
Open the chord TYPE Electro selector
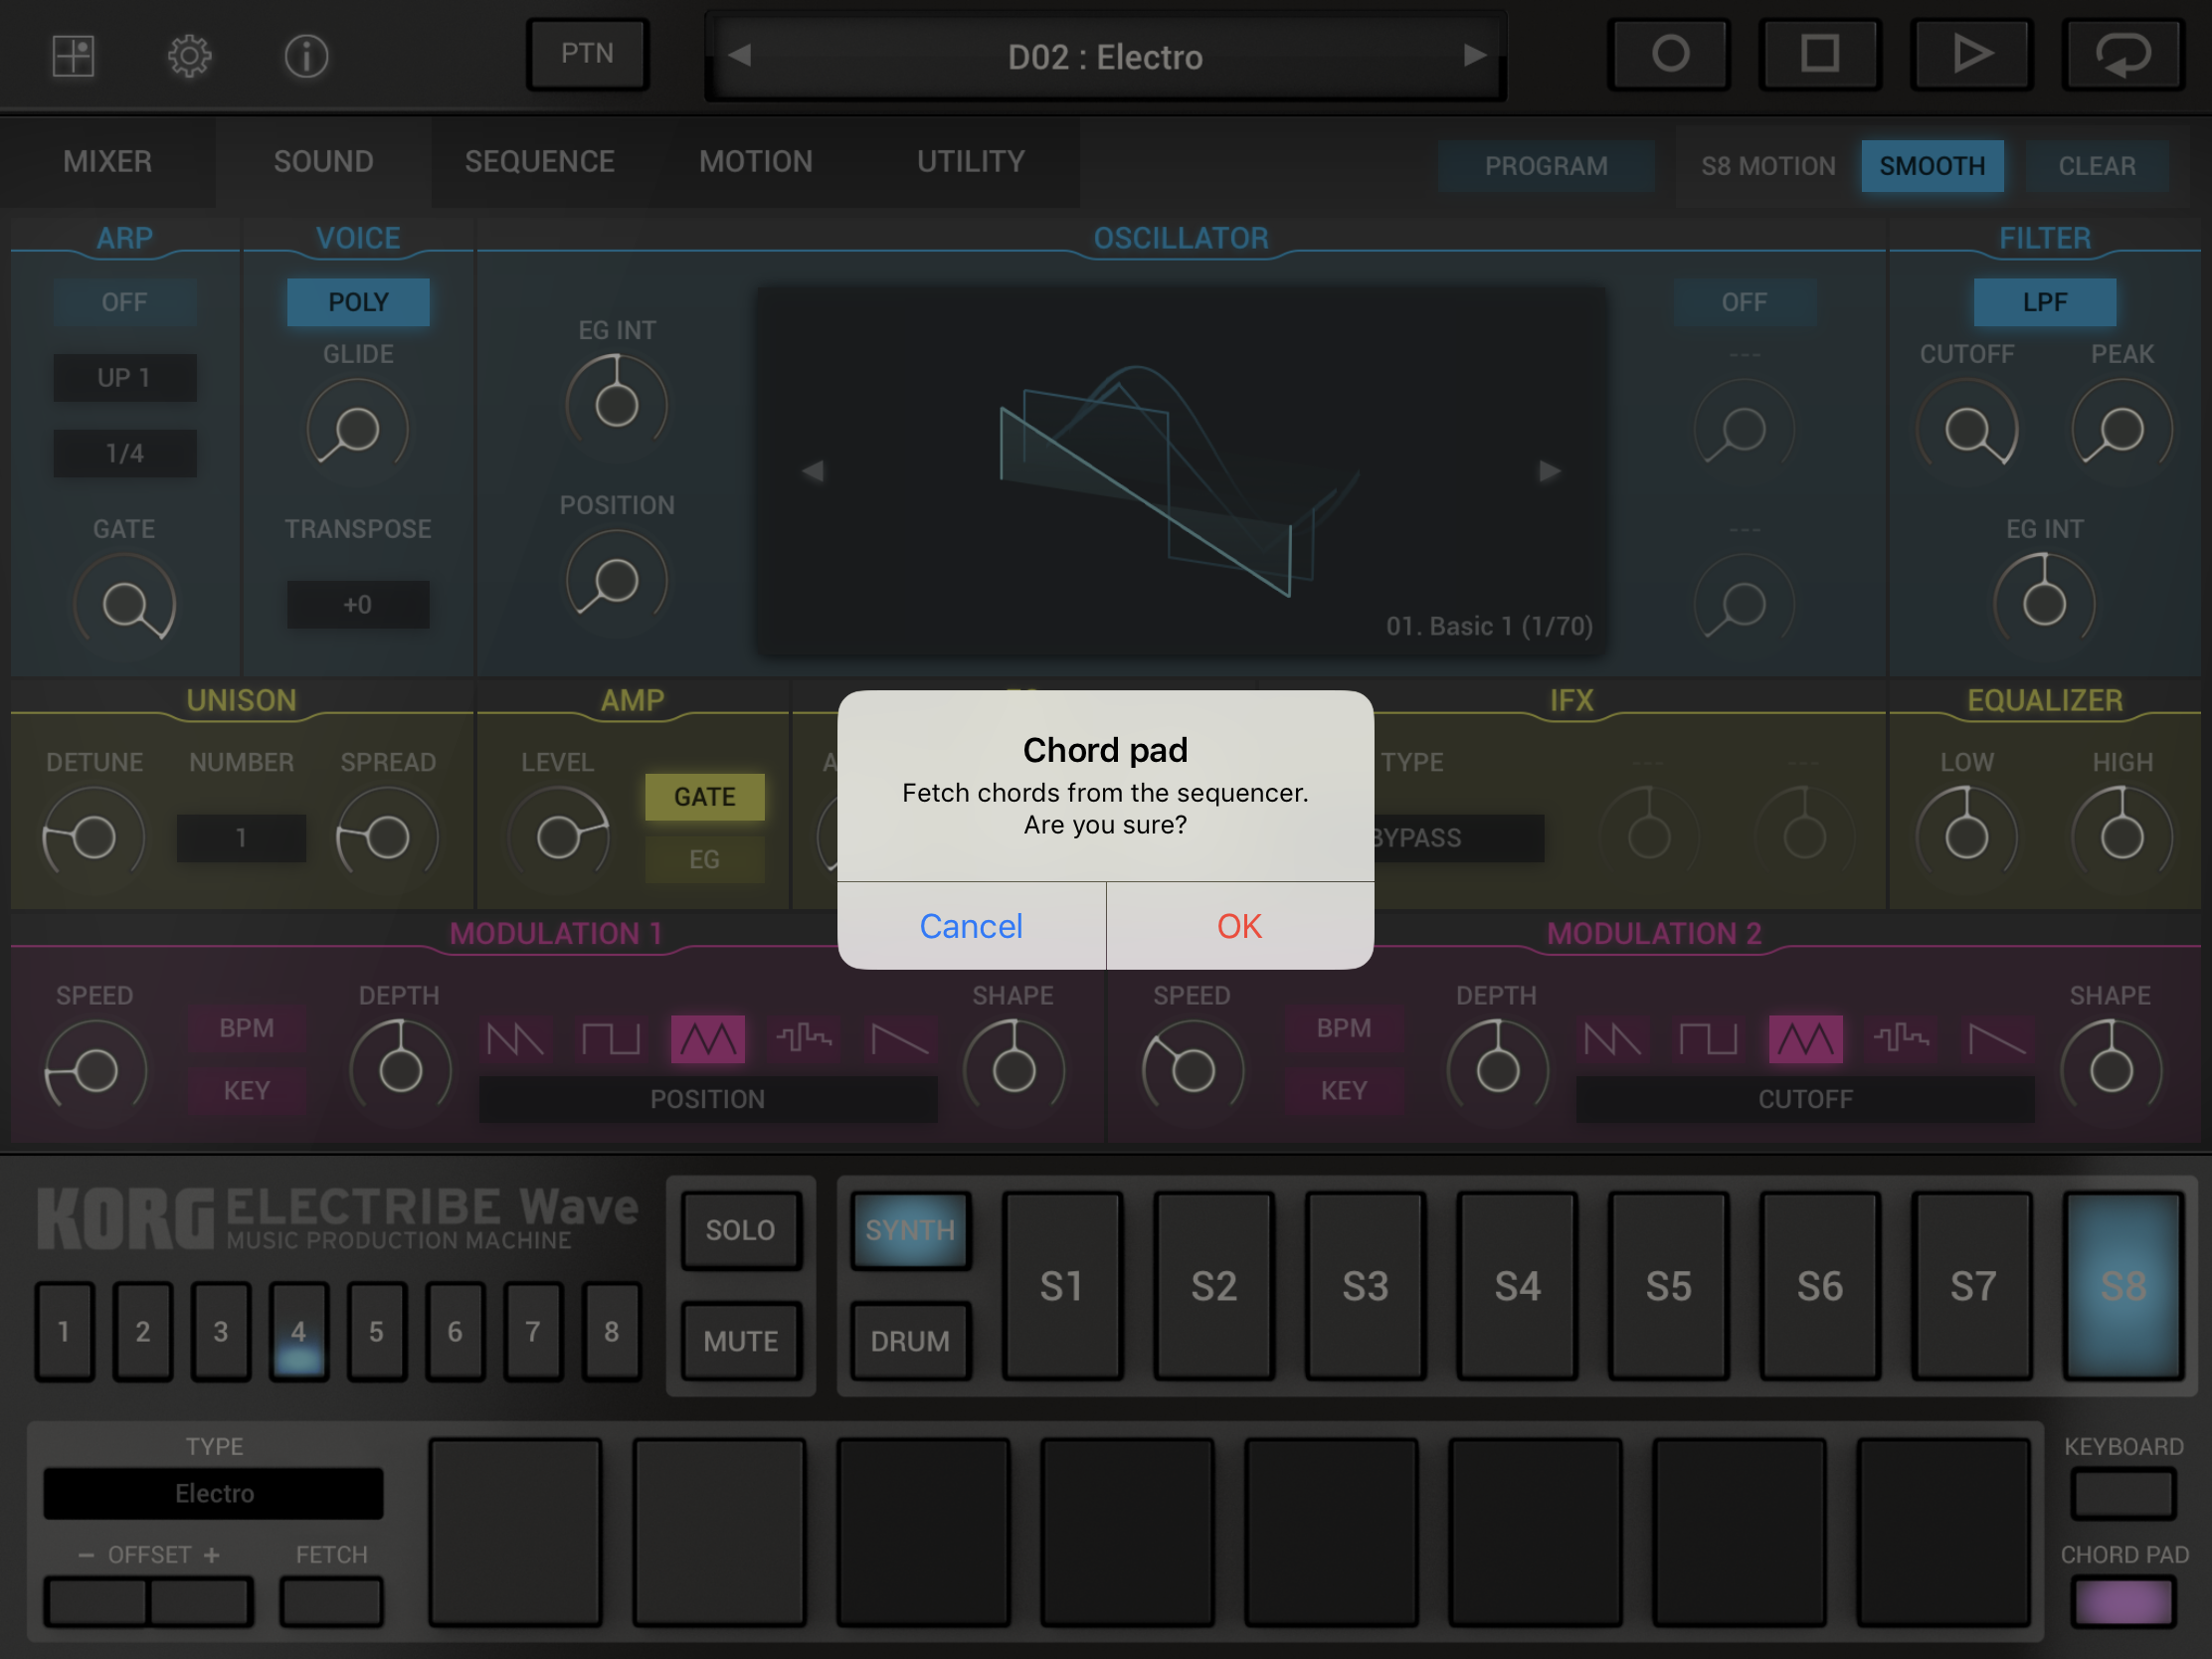click(214, 1493)
